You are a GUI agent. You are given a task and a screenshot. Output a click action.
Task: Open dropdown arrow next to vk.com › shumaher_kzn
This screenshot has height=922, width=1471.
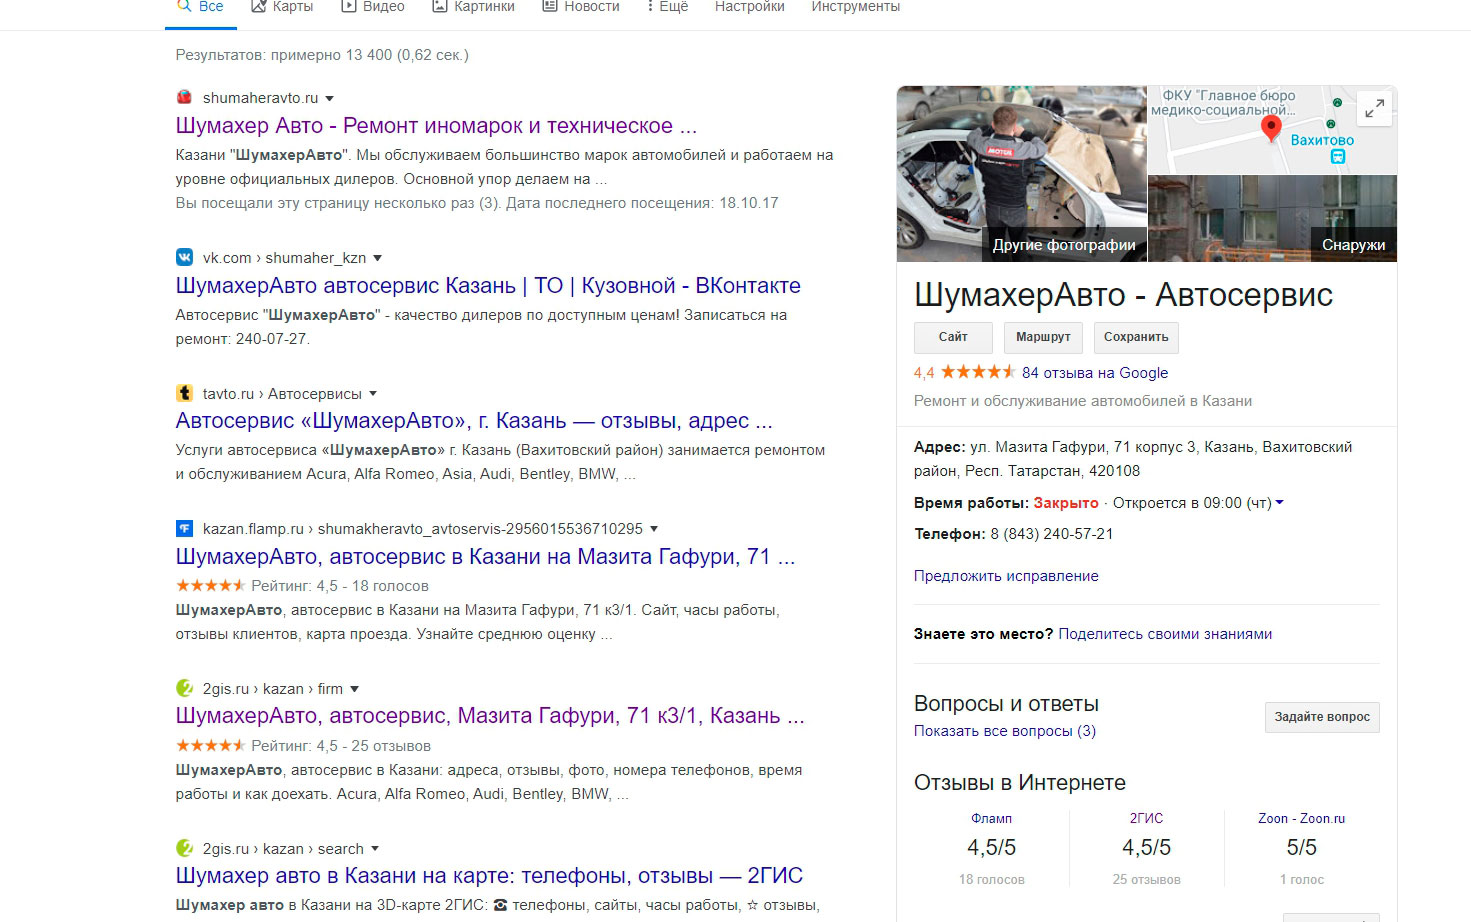pos(377,258)
